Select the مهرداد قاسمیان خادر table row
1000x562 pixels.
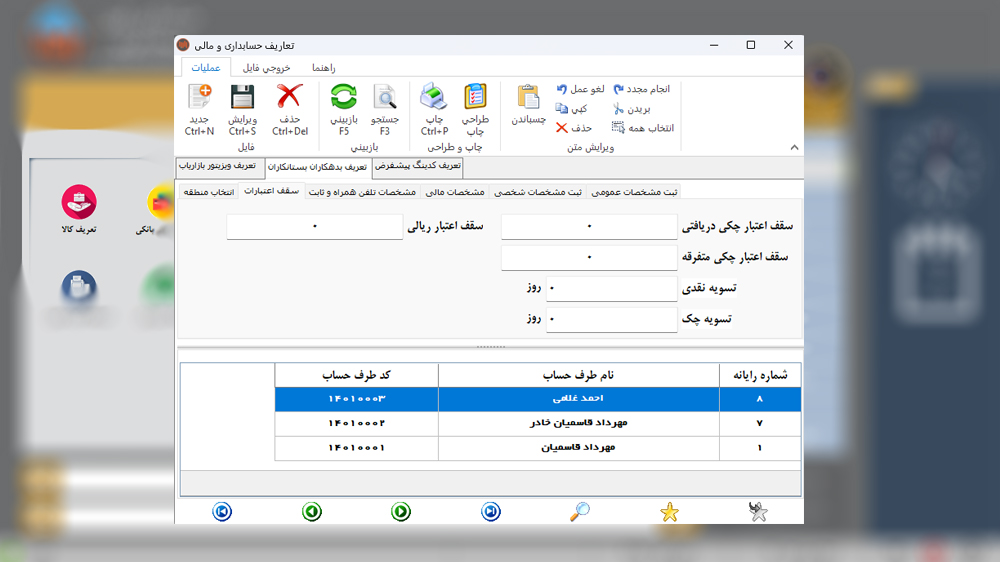(578, 423)
